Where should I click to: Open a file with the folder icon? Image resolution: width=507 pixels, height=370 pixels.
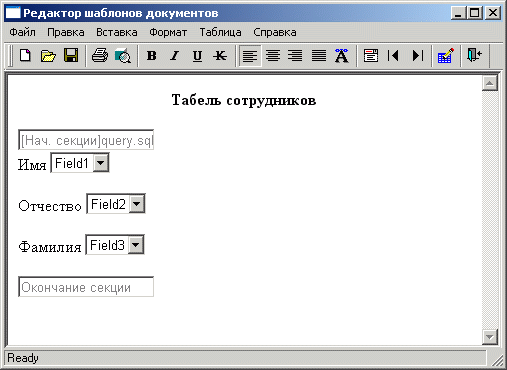pyautogui.click(x=48, y=56)
